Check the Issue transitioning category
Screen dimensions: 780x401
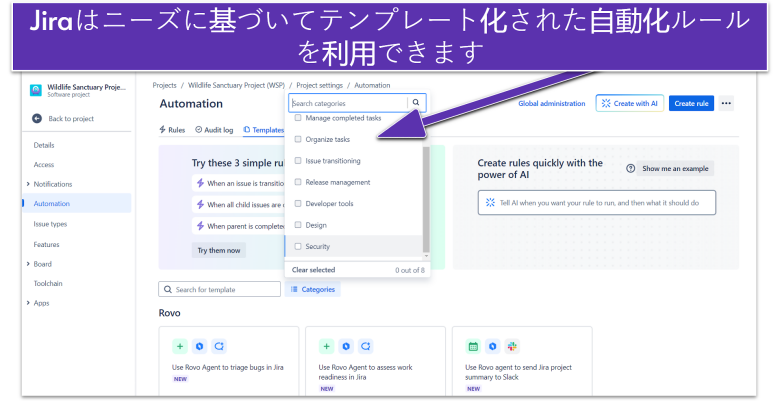(x=298, y=161)
